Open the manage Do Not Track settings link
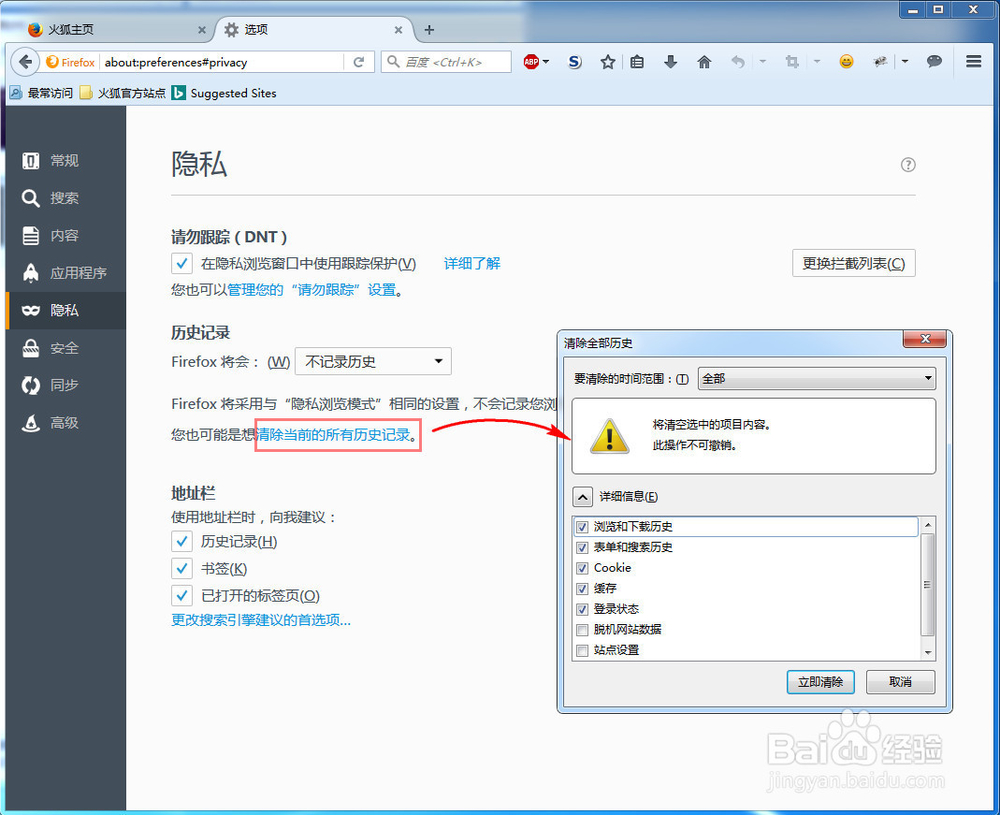 [x=312, y=290]
